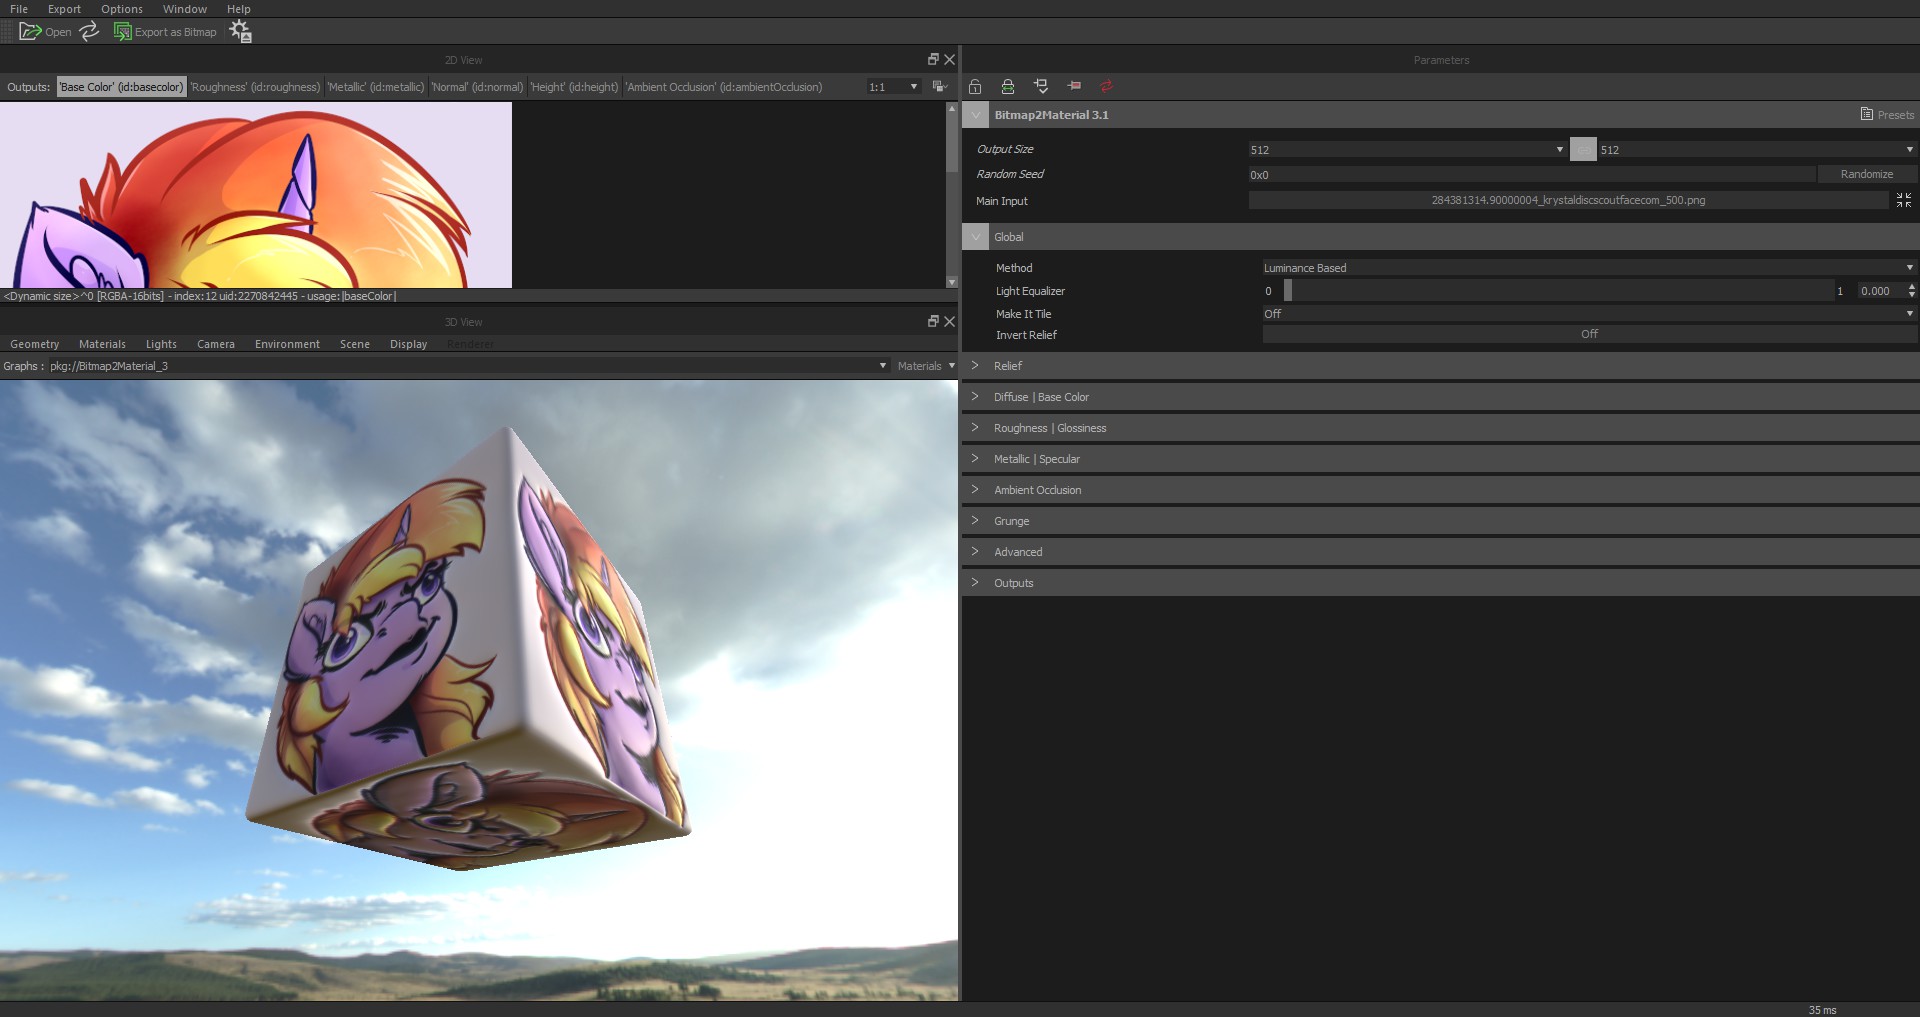Open the File menu
Screen dimensions: 1920x1017
19,9
